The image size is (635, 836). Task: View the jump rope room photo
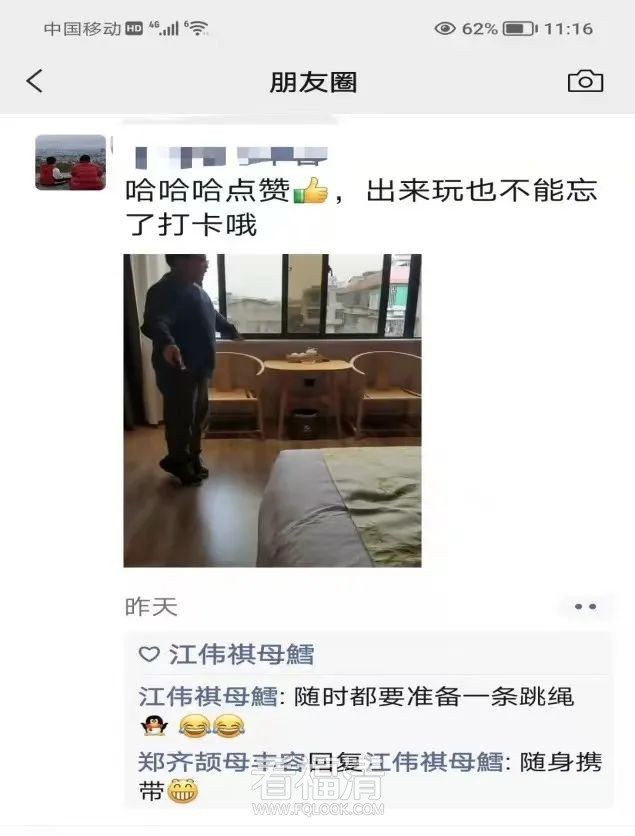[272, 411]
